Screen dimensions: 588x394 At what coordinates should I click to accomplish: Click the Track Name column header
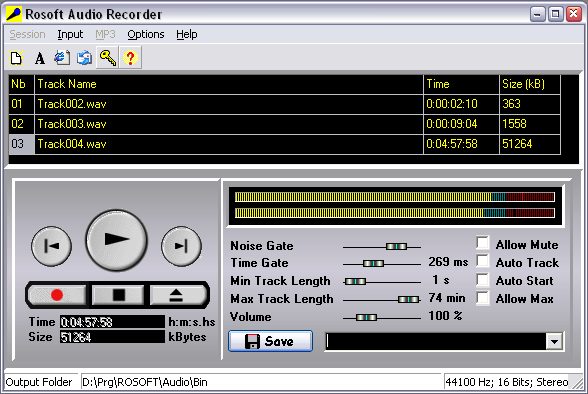(x=229, y=84)
